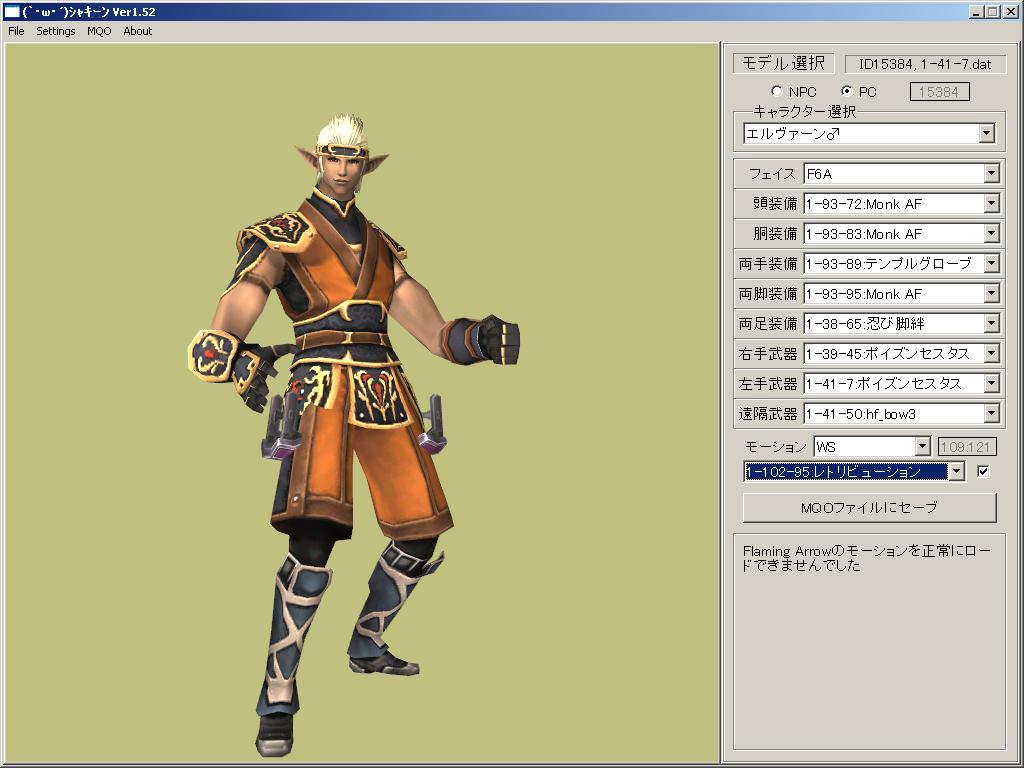Select the PC radio button

[x=847, y=91]
